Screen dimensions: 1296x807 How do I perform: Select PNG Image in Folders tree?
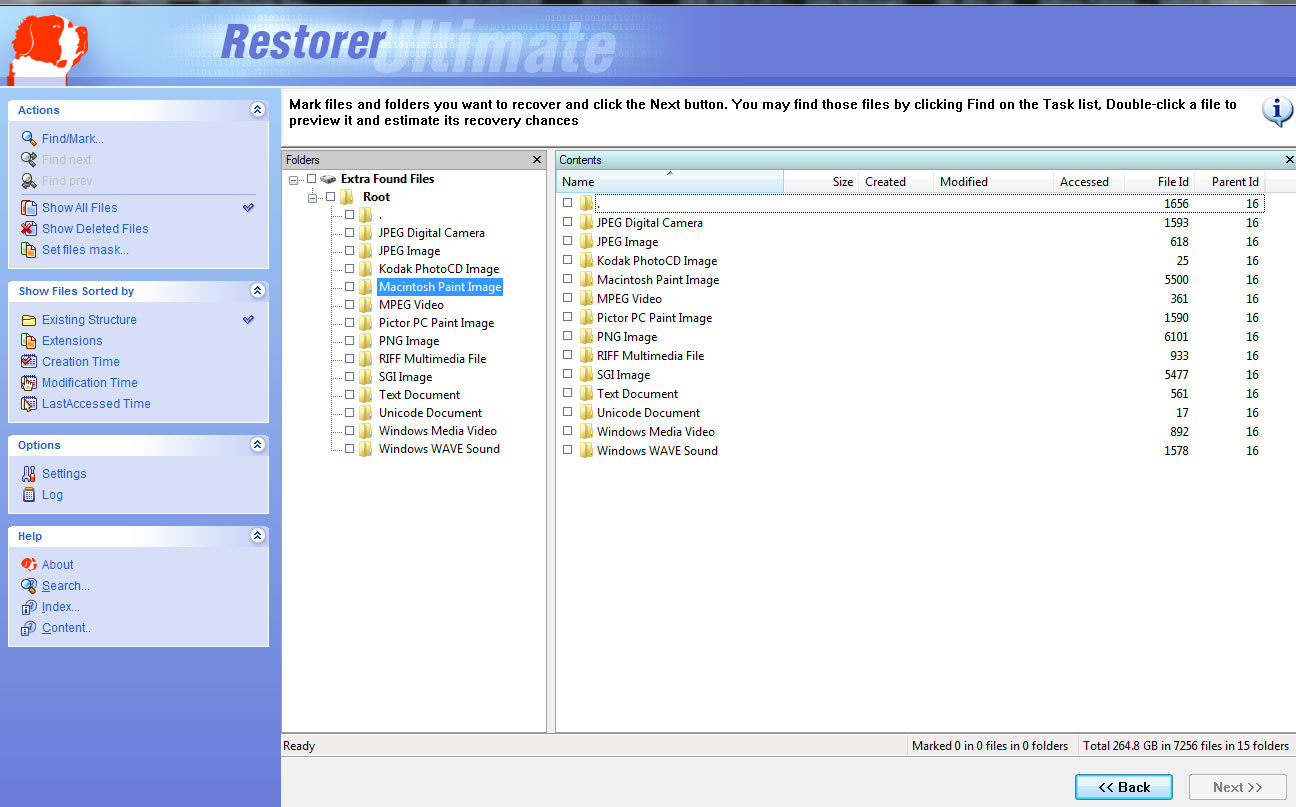coord(409,341)
